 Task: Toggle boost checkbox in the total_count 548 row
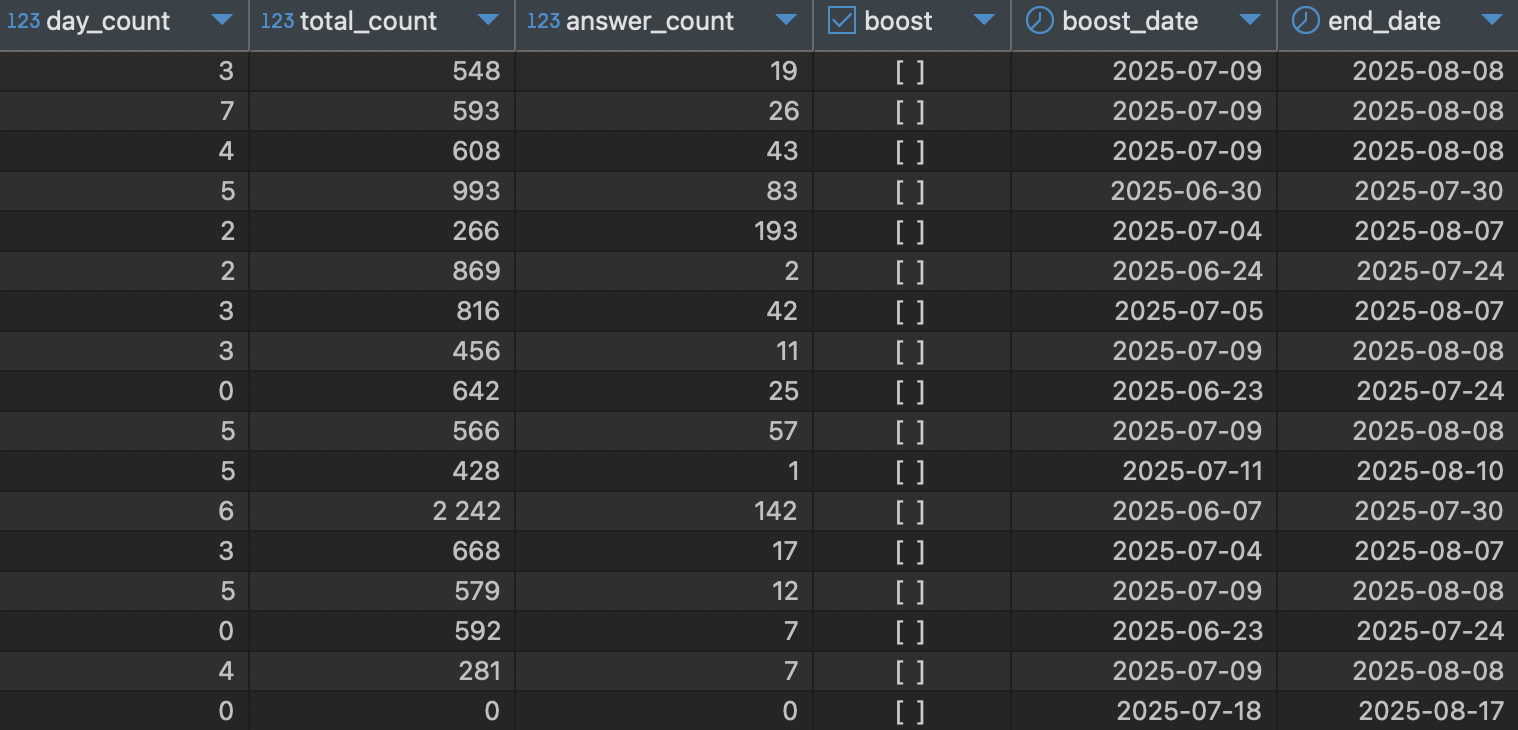tap(910, 71)
